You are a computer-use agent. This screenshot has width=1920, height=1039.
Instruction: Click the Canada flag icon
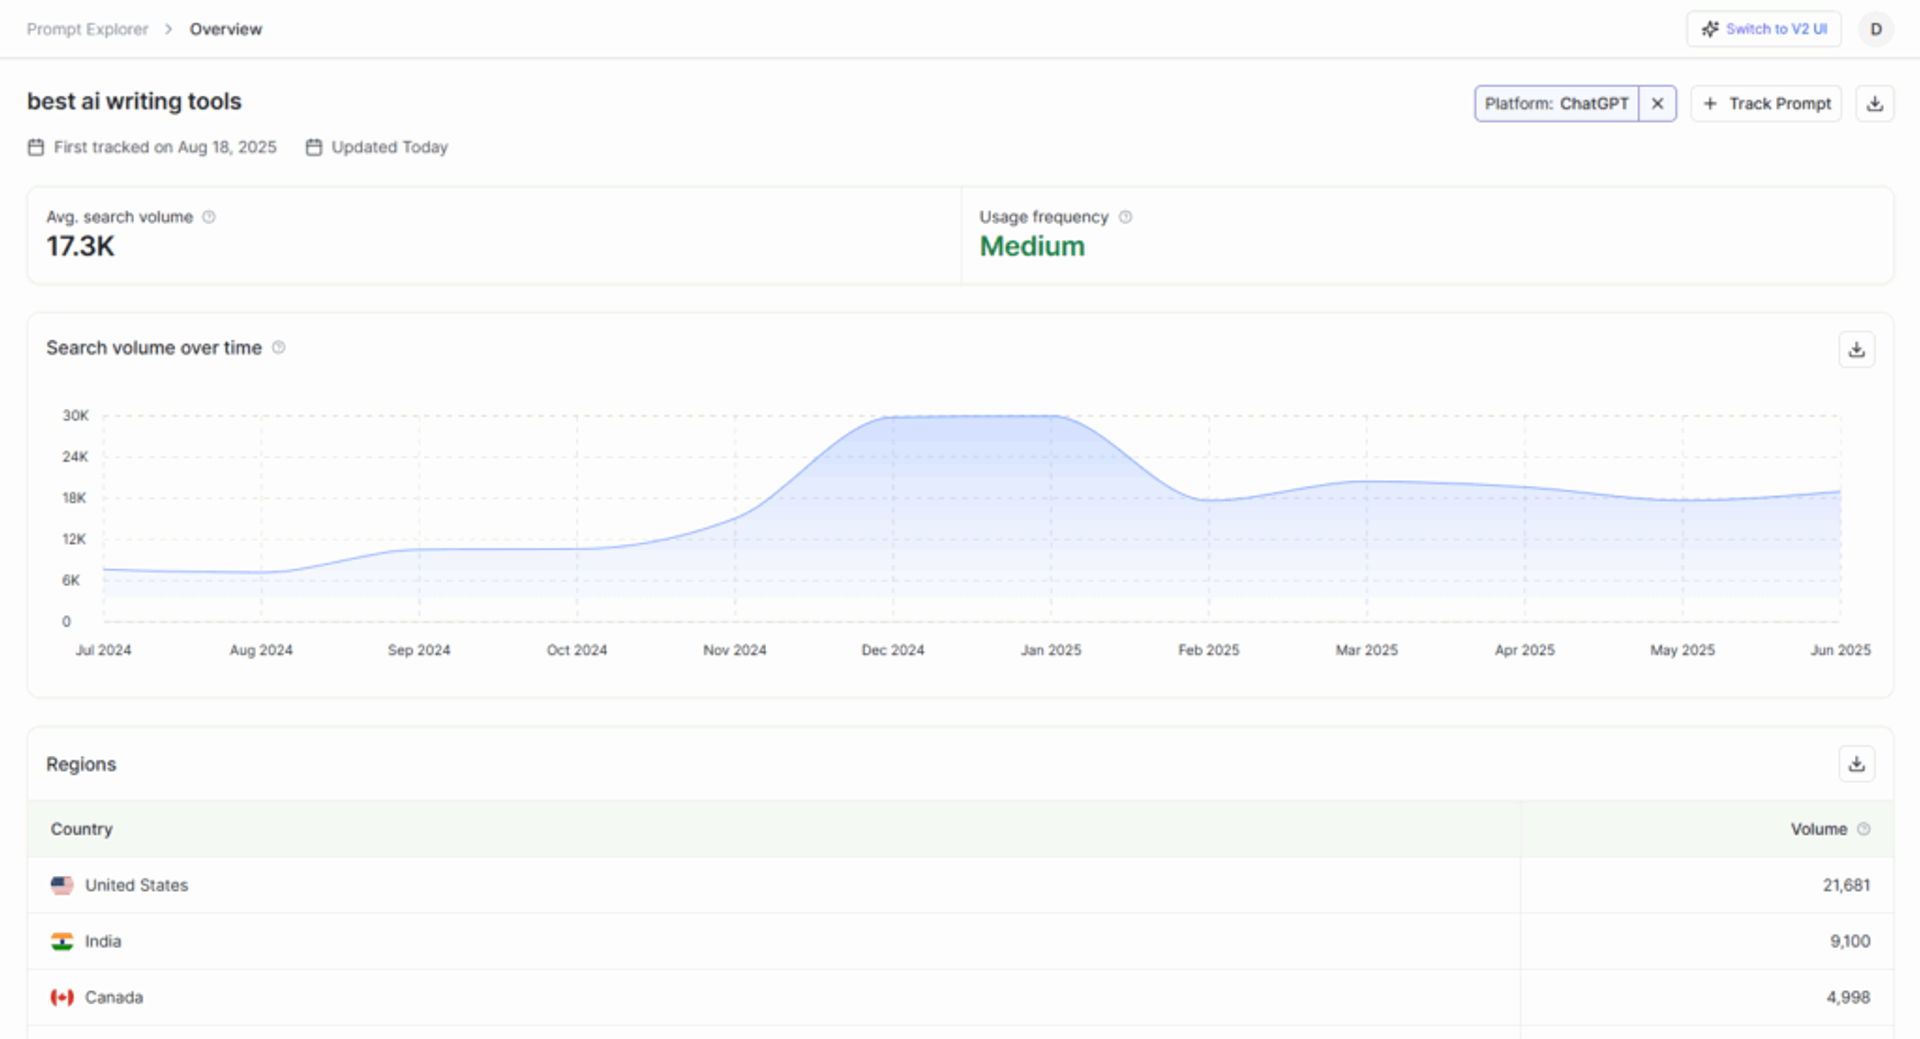pos(62,997)
